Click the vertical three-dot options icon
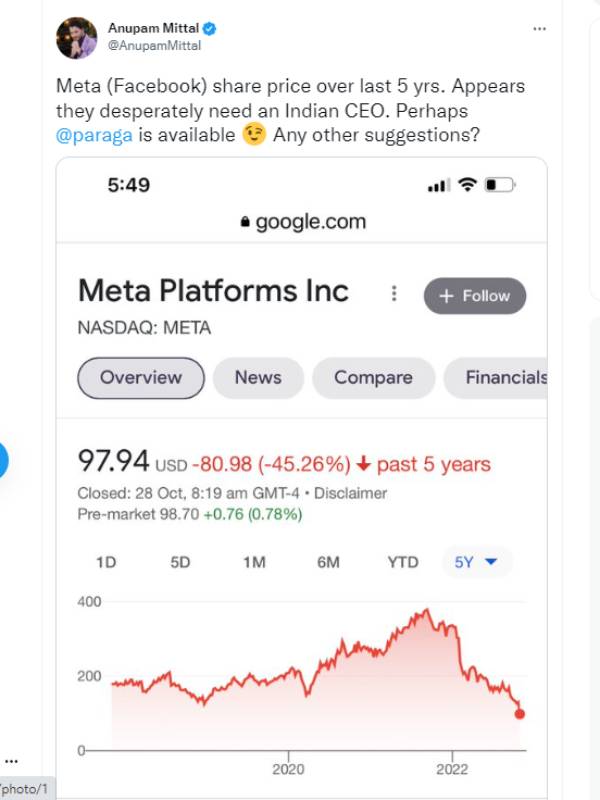This screenshot has width=600, height=800. pyautogui.click(x=395, y=294)
